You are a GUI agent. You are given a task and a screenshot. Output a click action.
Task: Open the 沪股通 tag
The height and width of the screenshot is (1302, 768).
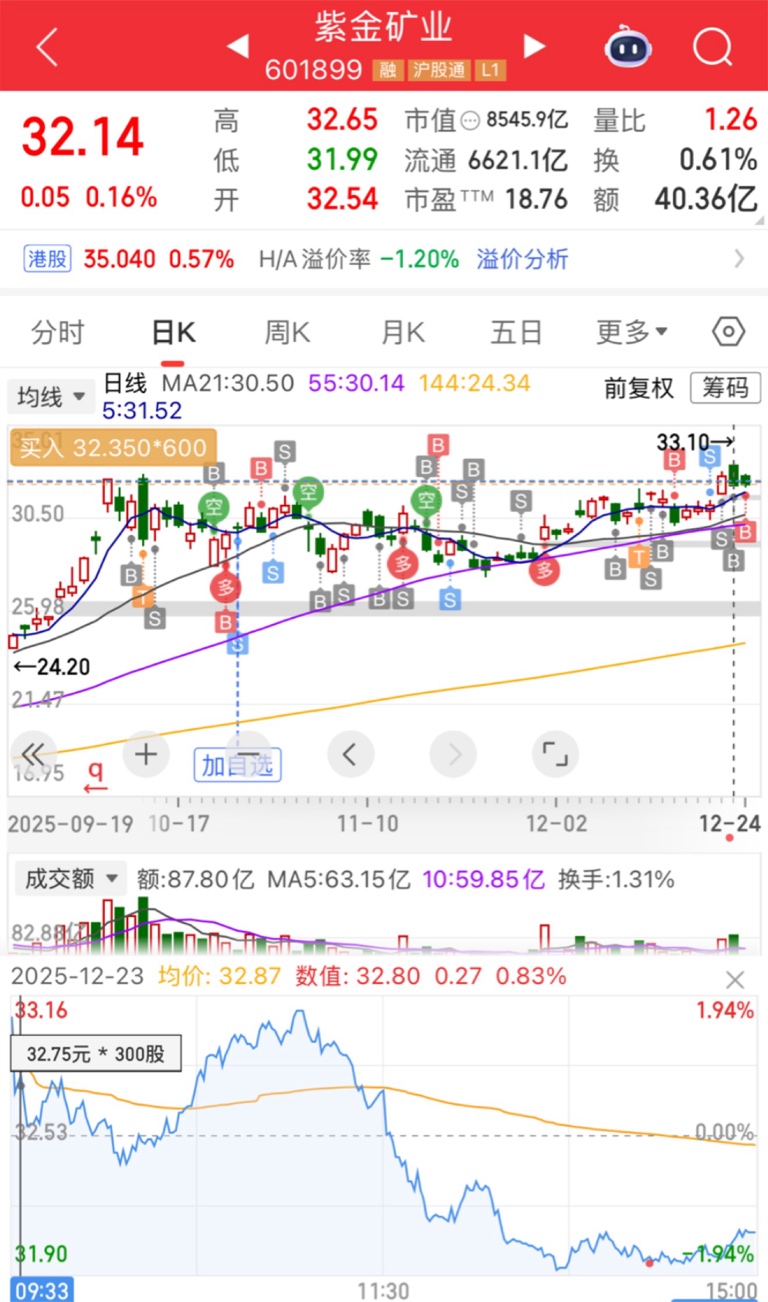tap(437, 71)
